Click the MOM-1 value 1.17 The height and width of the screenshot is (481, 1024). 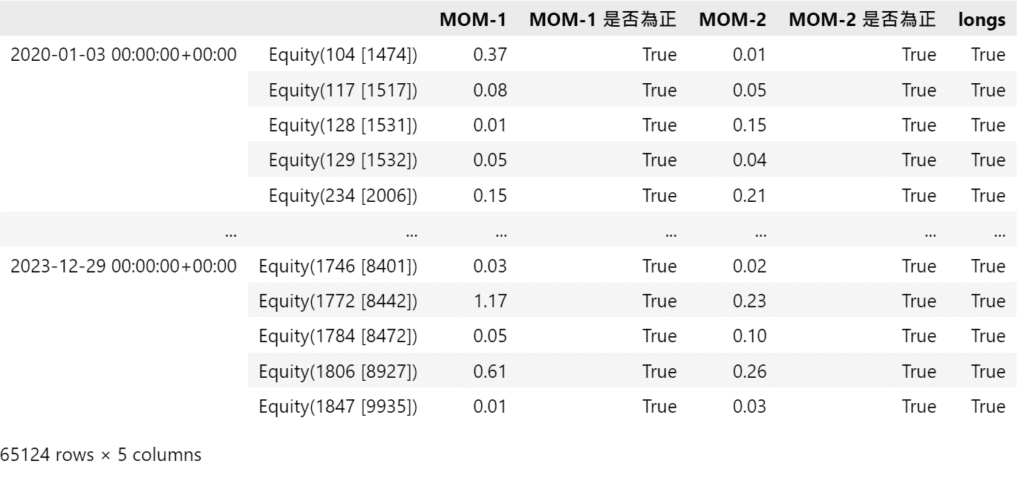[x=490, y=301]
